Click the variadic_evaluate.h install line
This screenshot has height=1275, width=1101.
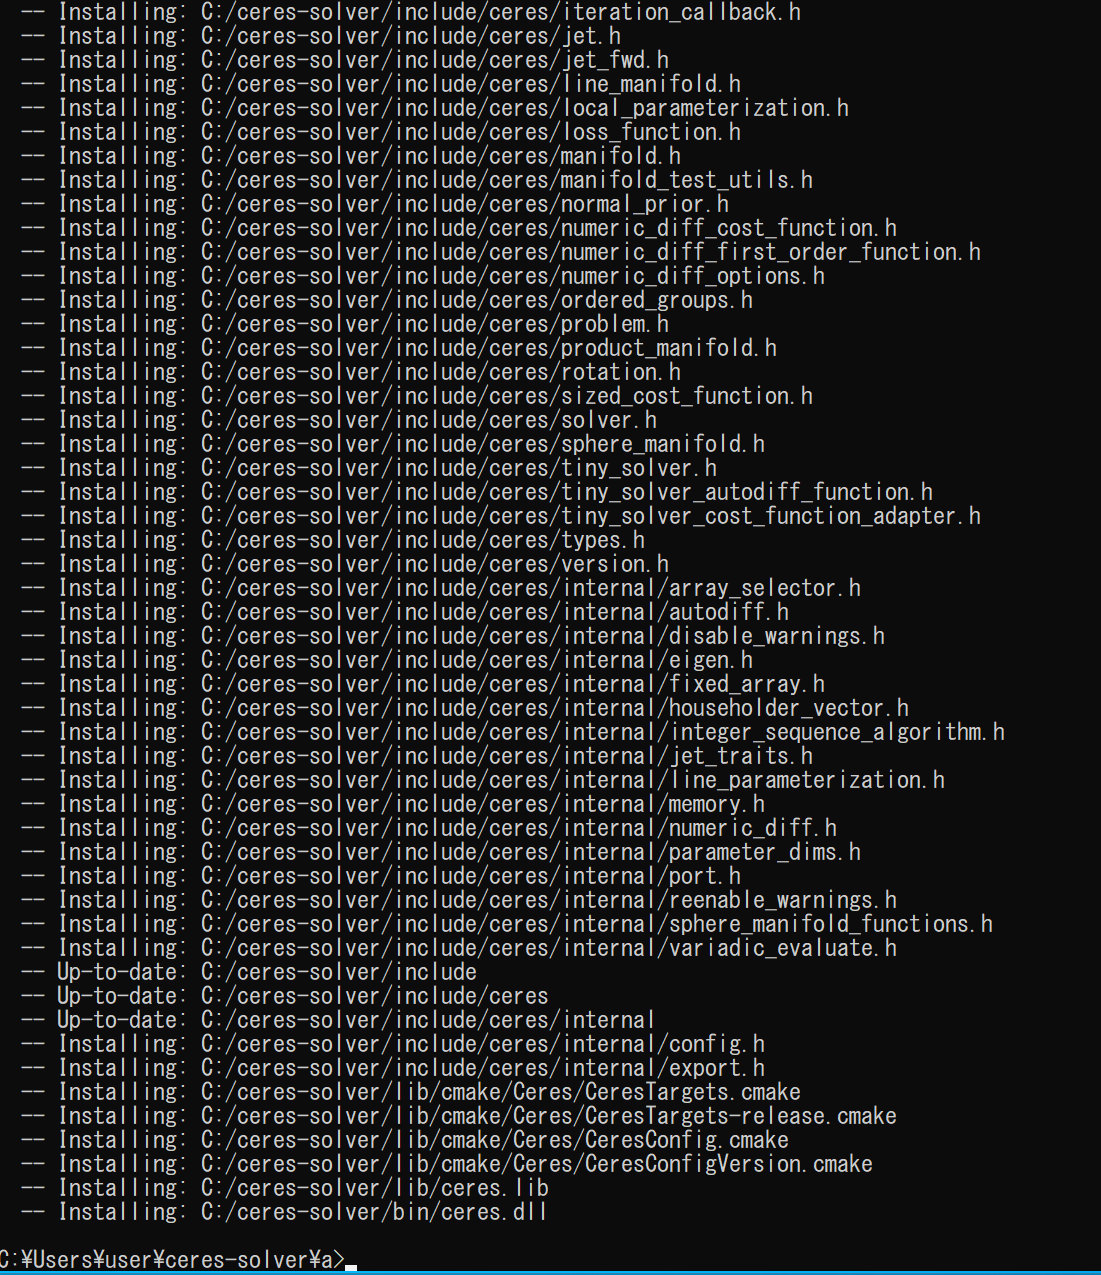pos(458,948)
